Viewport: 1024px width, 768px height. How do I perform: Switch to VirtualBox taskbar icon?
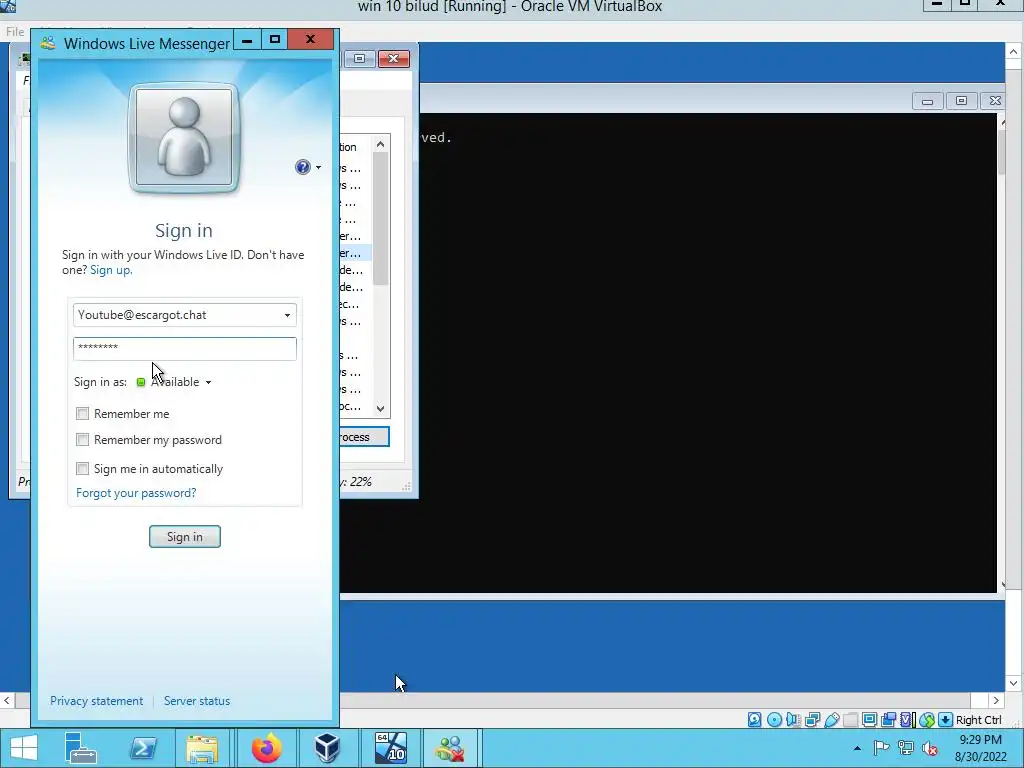(x=327, y=748)
